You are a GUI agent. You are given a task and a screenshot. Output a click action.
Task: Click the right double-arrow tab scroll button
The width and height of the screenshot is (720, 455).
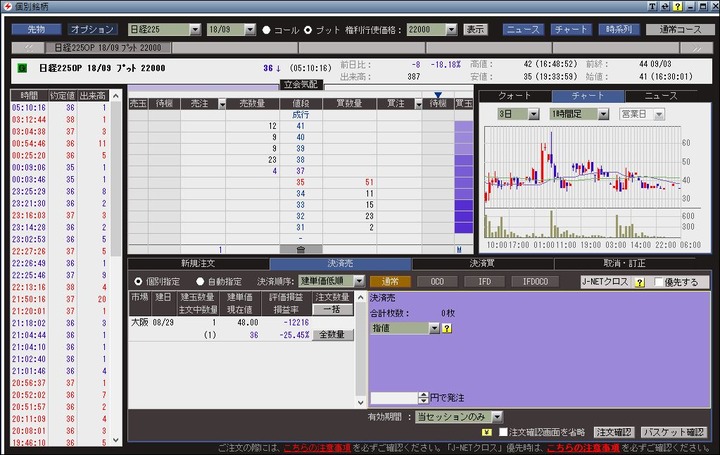697,48
